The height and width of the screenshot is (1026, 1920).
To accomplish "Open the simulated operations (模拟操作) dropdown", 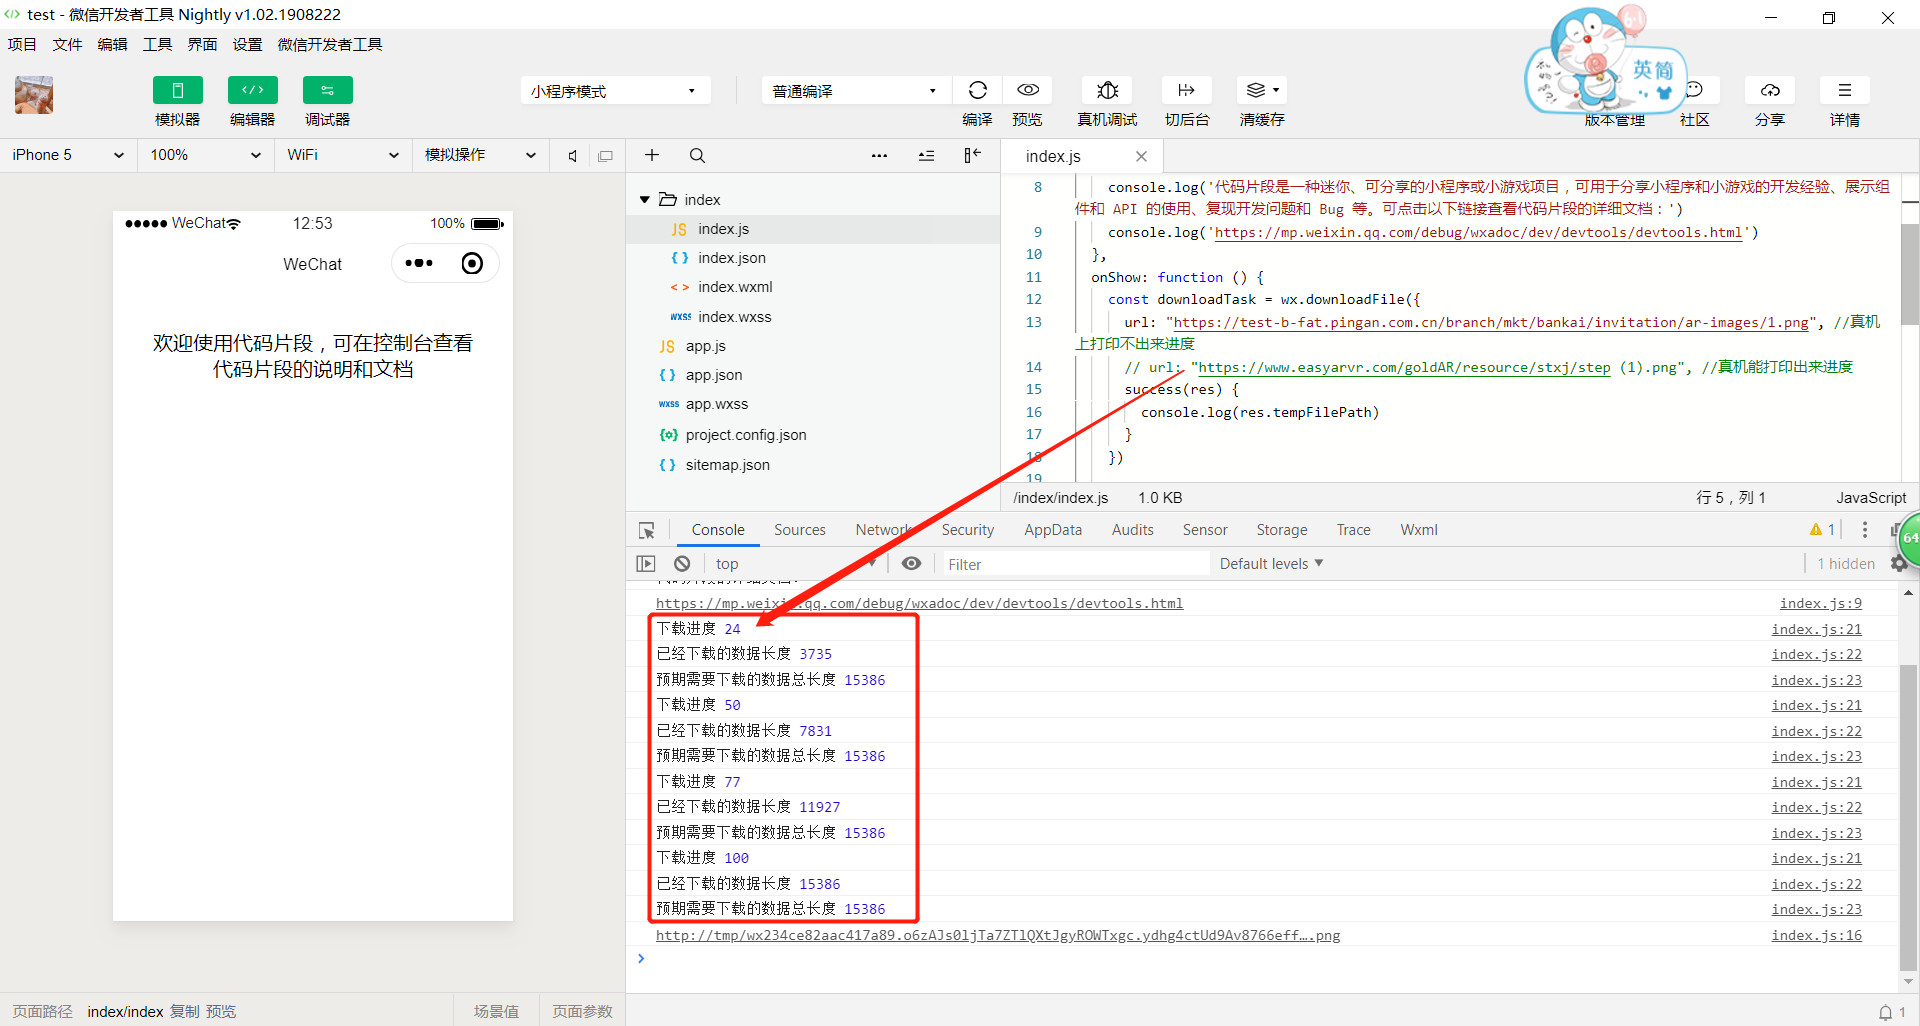I will click(481, 155).
